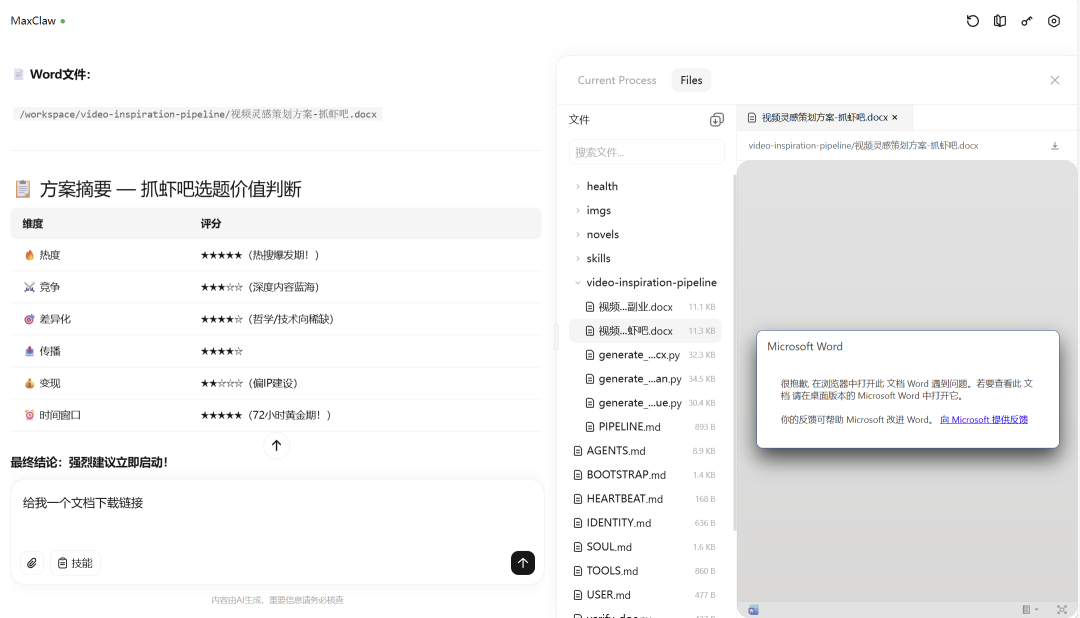1080x618 pixels.
Task: Click the 技能 skills button
Action: pyautogui.click(x=75, y=563)
